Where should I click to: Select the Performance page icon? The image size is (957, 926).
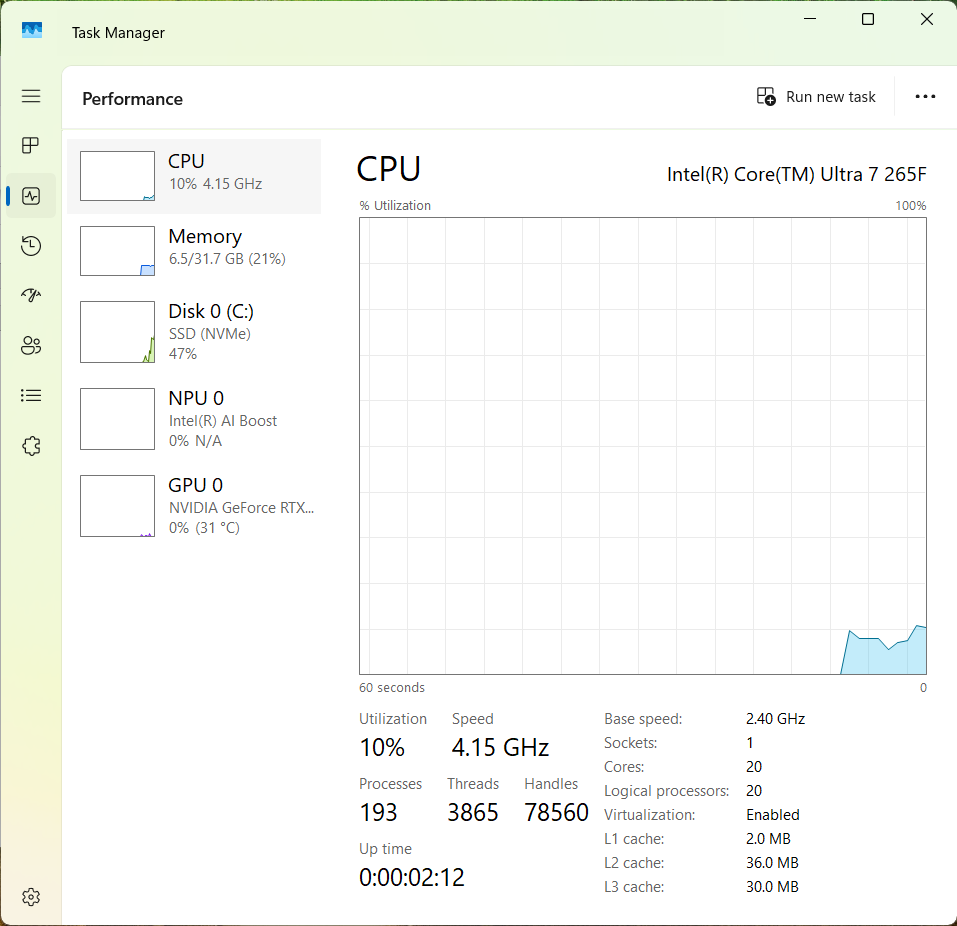(x=31, y=196)
